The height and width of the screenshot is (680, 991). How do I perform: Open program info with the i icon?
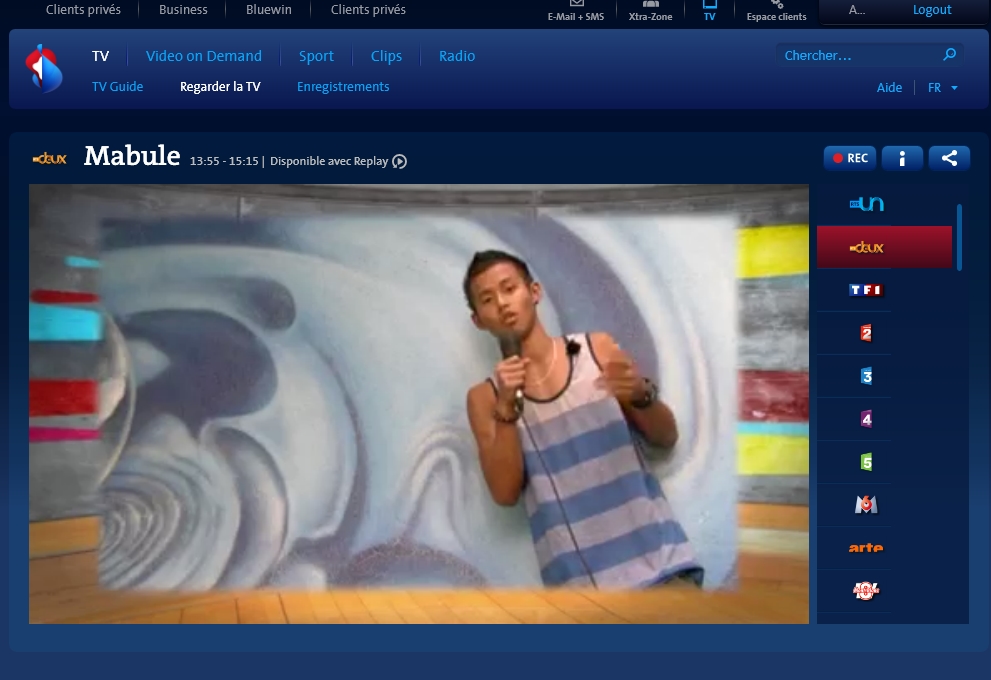(x=902, y=158)
